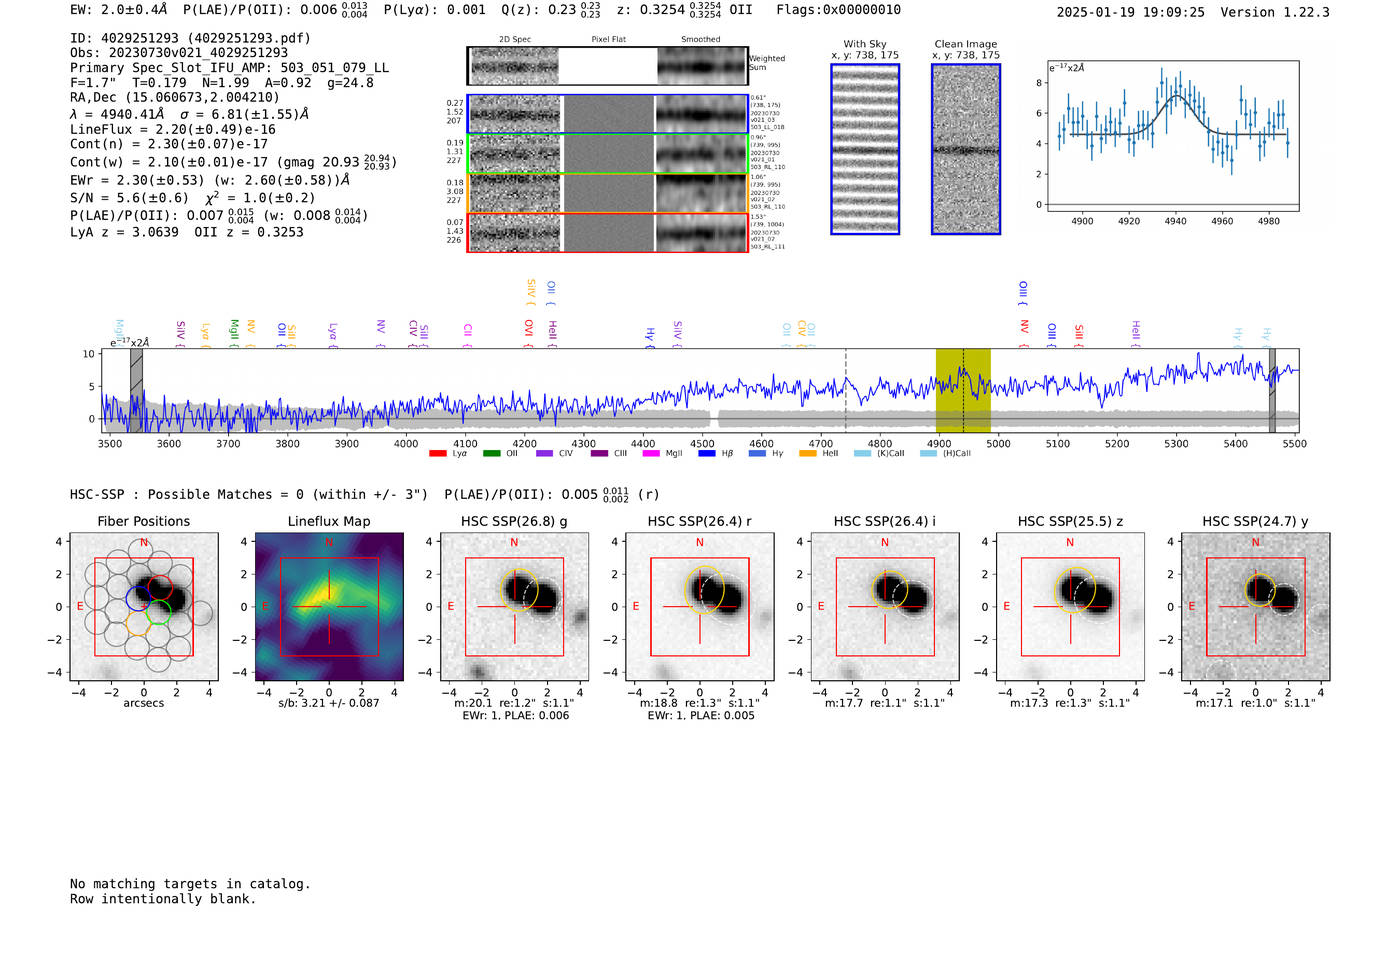1400x953 pixels.
Task: Click the RA,Dec coordinates line
Action: (175, 97)
